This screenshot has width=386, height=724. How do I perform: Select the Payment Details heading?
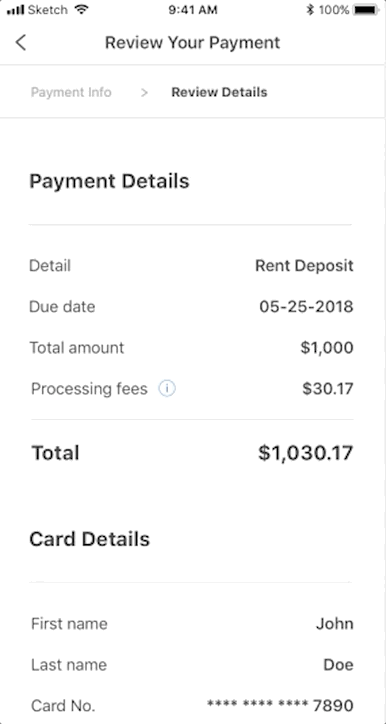pyautogui.click(x=109, y=181)
